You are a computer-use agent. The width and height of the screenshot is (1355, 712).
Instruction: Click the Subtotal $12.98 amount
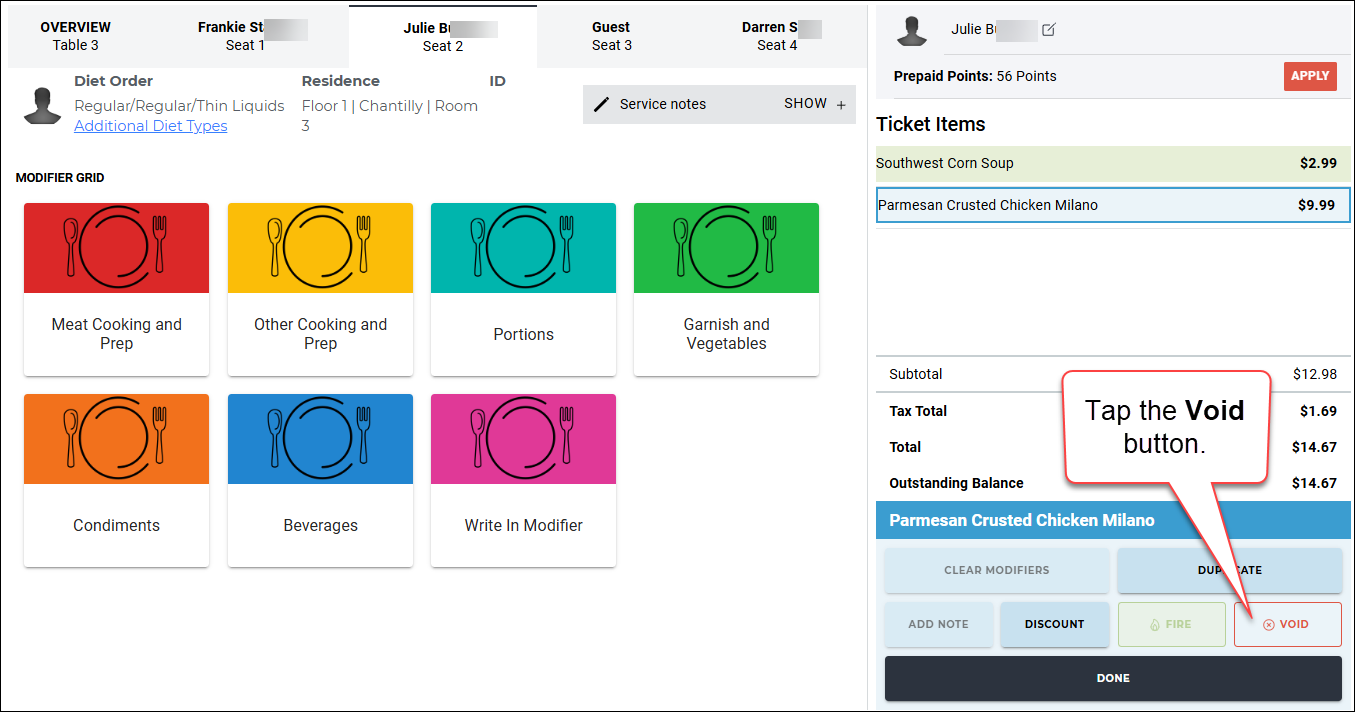click(1314, 374)
